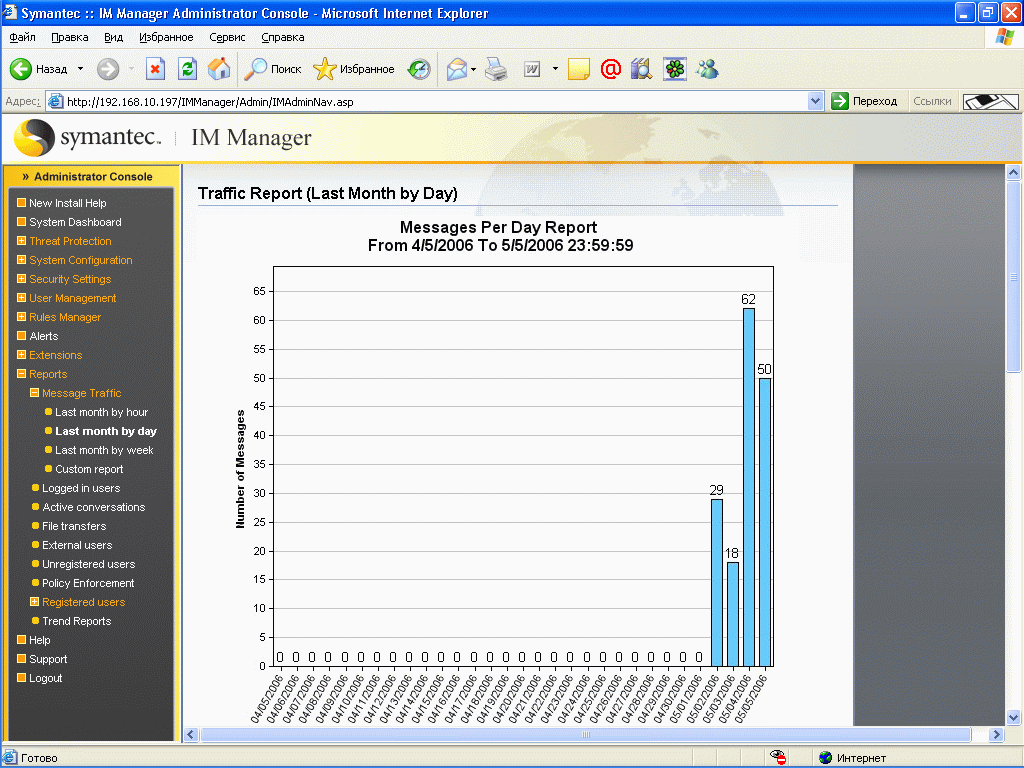
Task: Go to the browser Home page icon
Action: 218,69
